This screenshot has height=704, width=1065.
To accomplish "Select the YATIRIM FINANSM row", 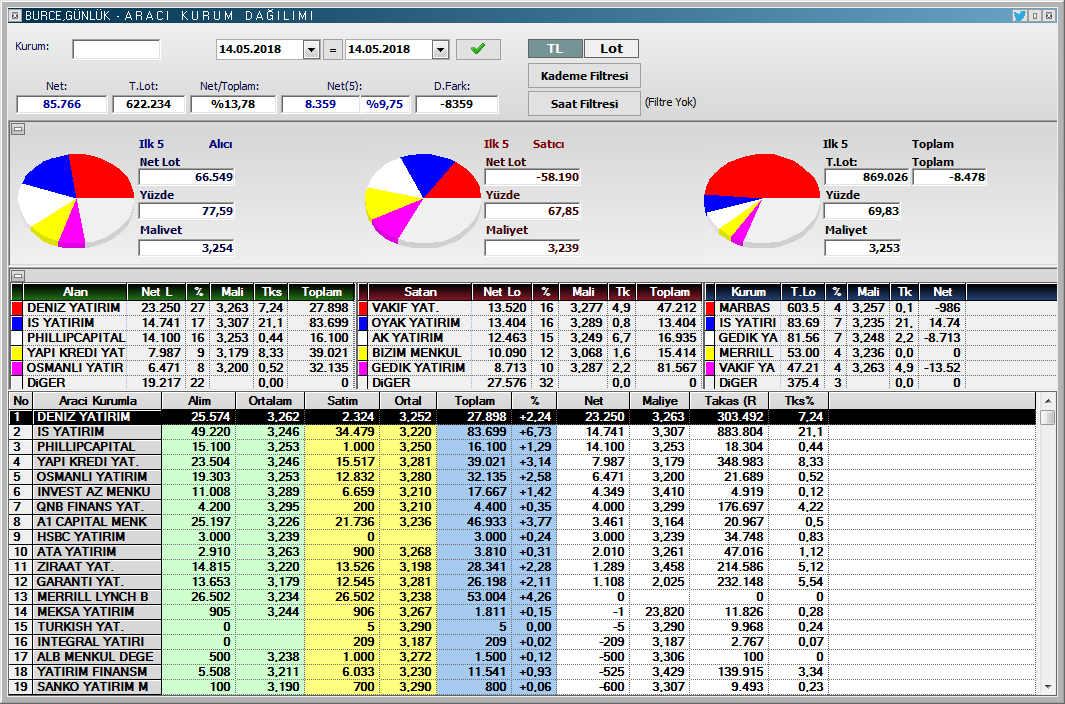I will coord(523,671).
